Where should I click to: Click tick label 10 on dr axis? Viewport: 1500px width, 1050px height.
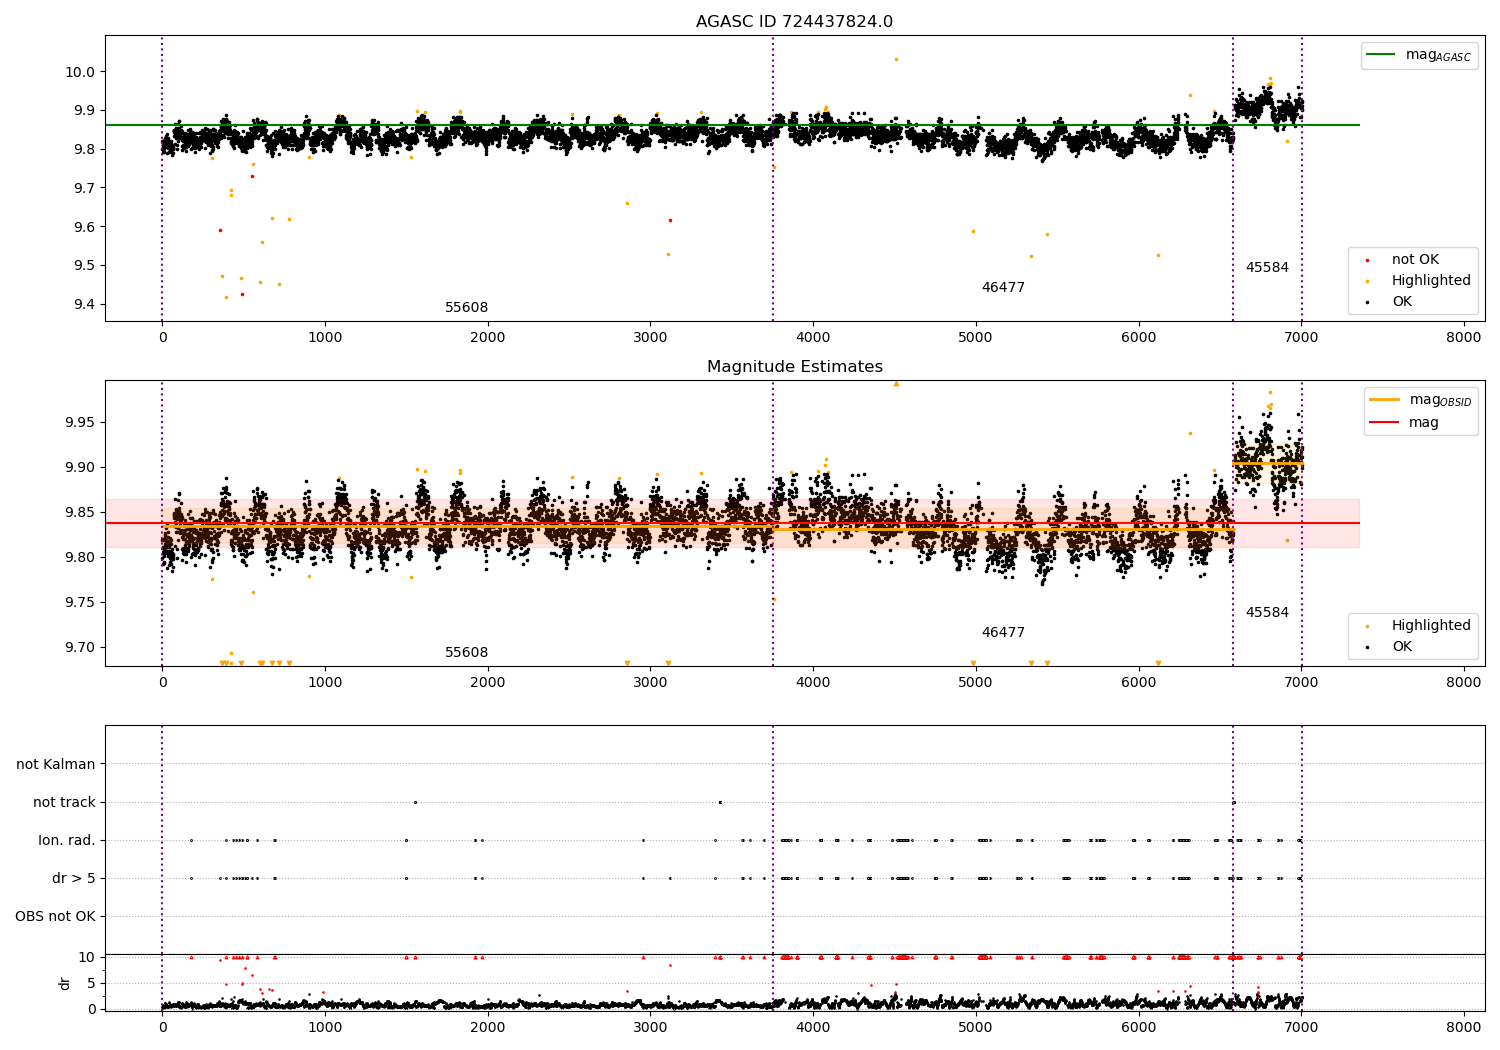click(88, 957)
